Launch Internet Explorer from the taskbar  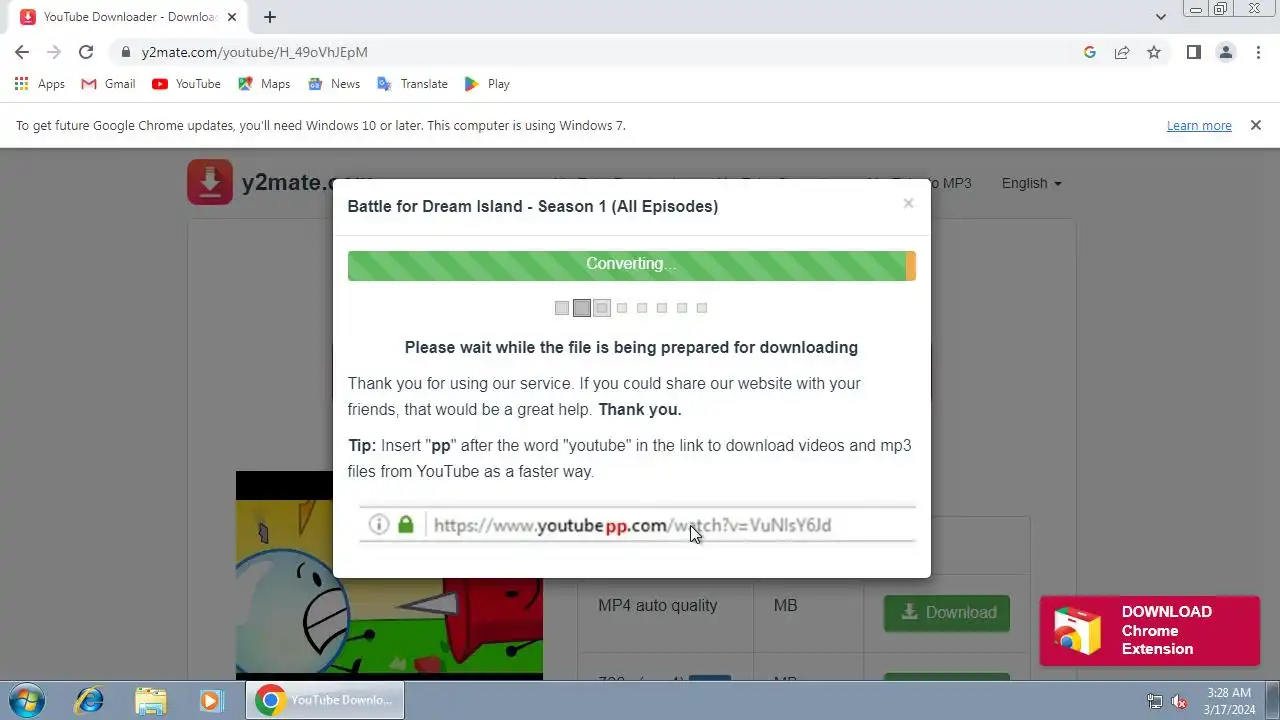coord(89,700)
